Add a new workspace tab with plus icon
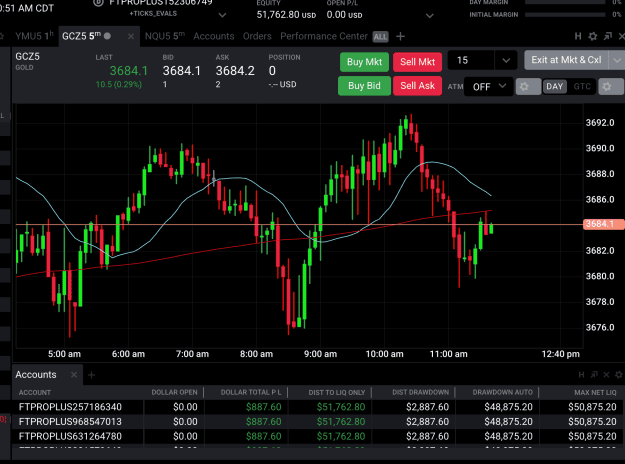This screenshot has height=464, width=625. point(400,37)
